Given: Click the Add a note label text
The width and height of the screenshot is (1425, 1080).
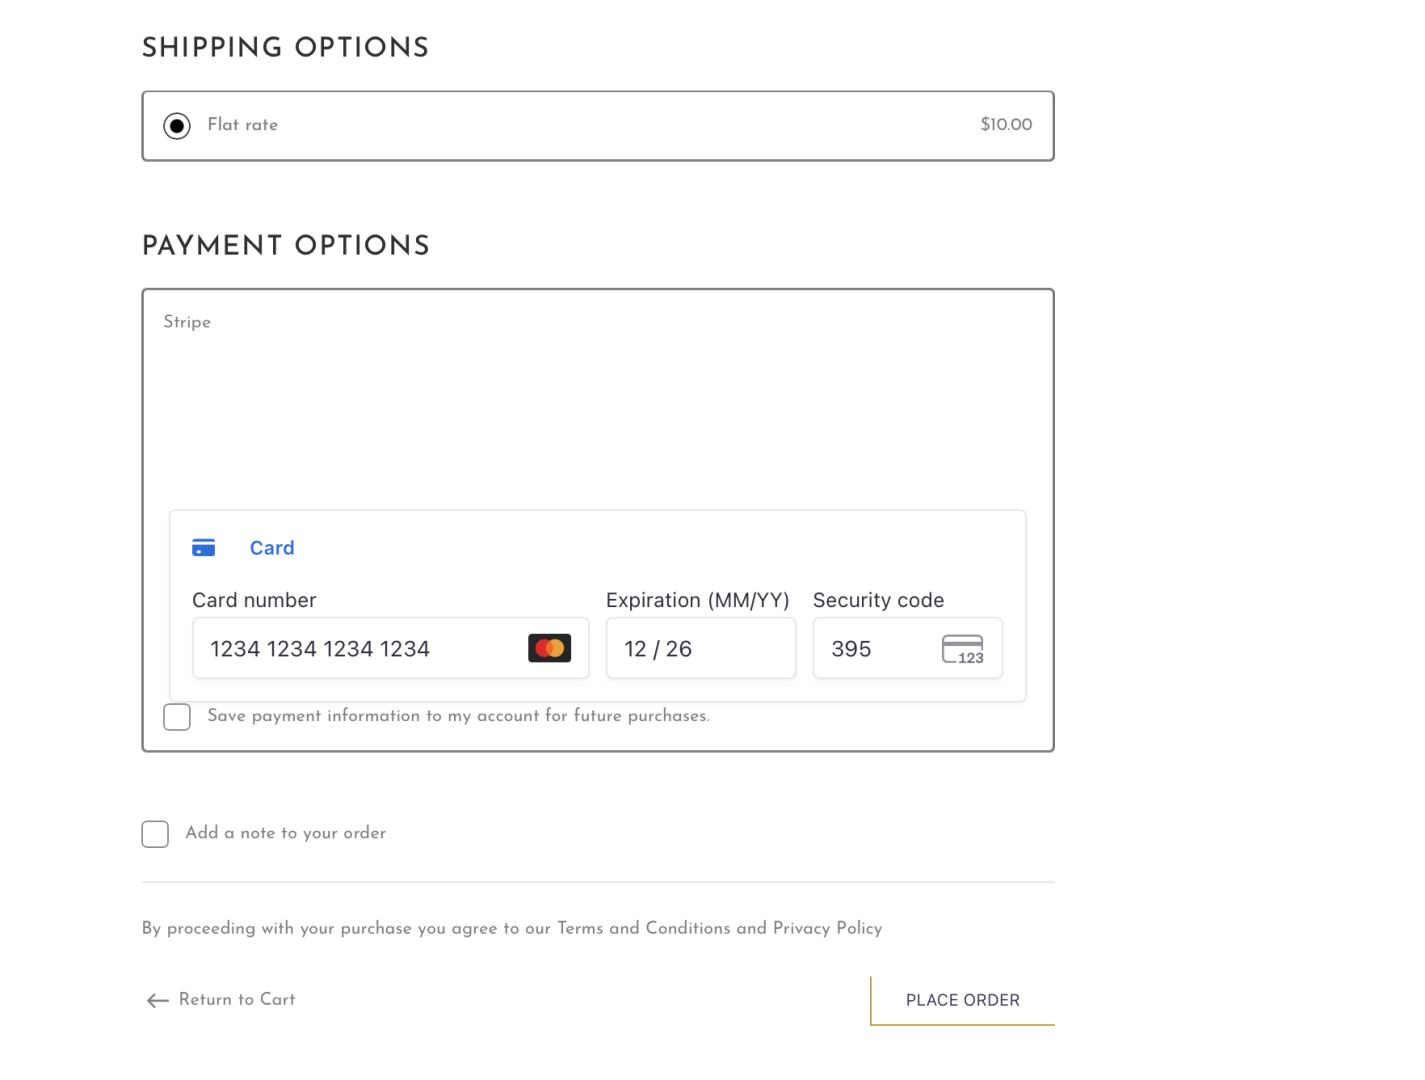Looking at the screenshot, I should click(x=285, y=833).
